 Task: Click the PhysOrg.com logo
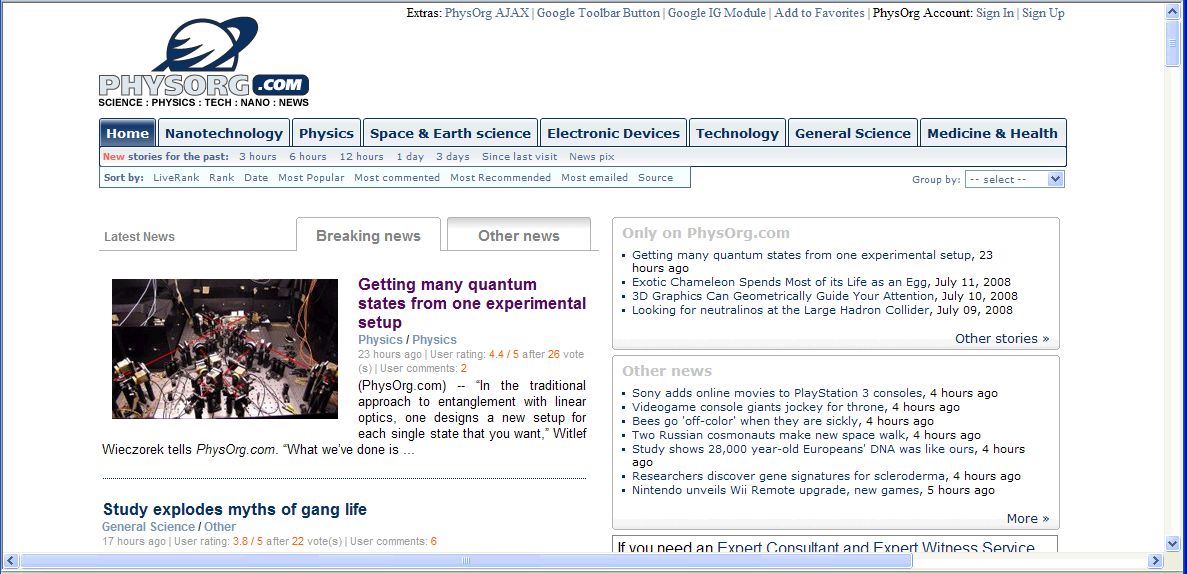[x=204, y=62]
